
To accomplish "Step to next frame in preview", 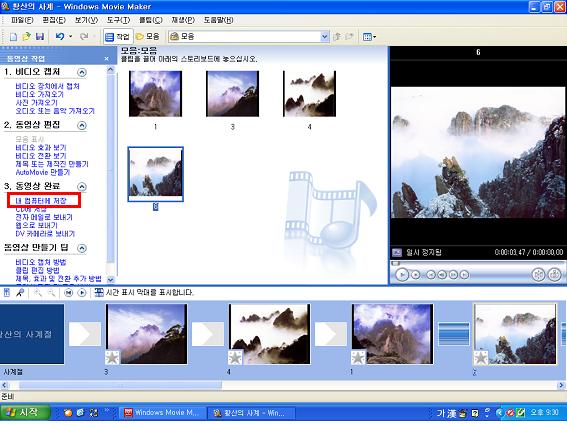I will 453,275.
